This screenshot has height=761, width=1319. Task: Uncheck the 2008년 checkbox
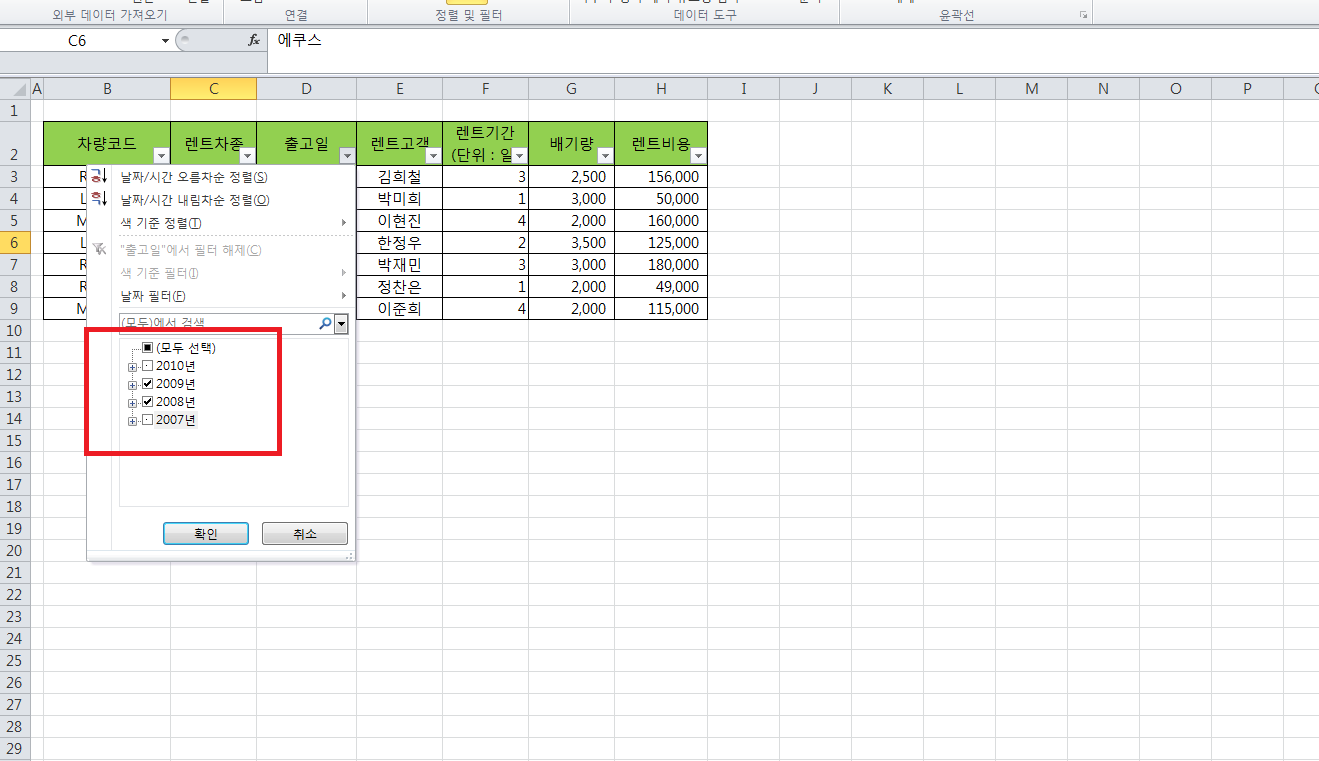[x=148, y=402]
